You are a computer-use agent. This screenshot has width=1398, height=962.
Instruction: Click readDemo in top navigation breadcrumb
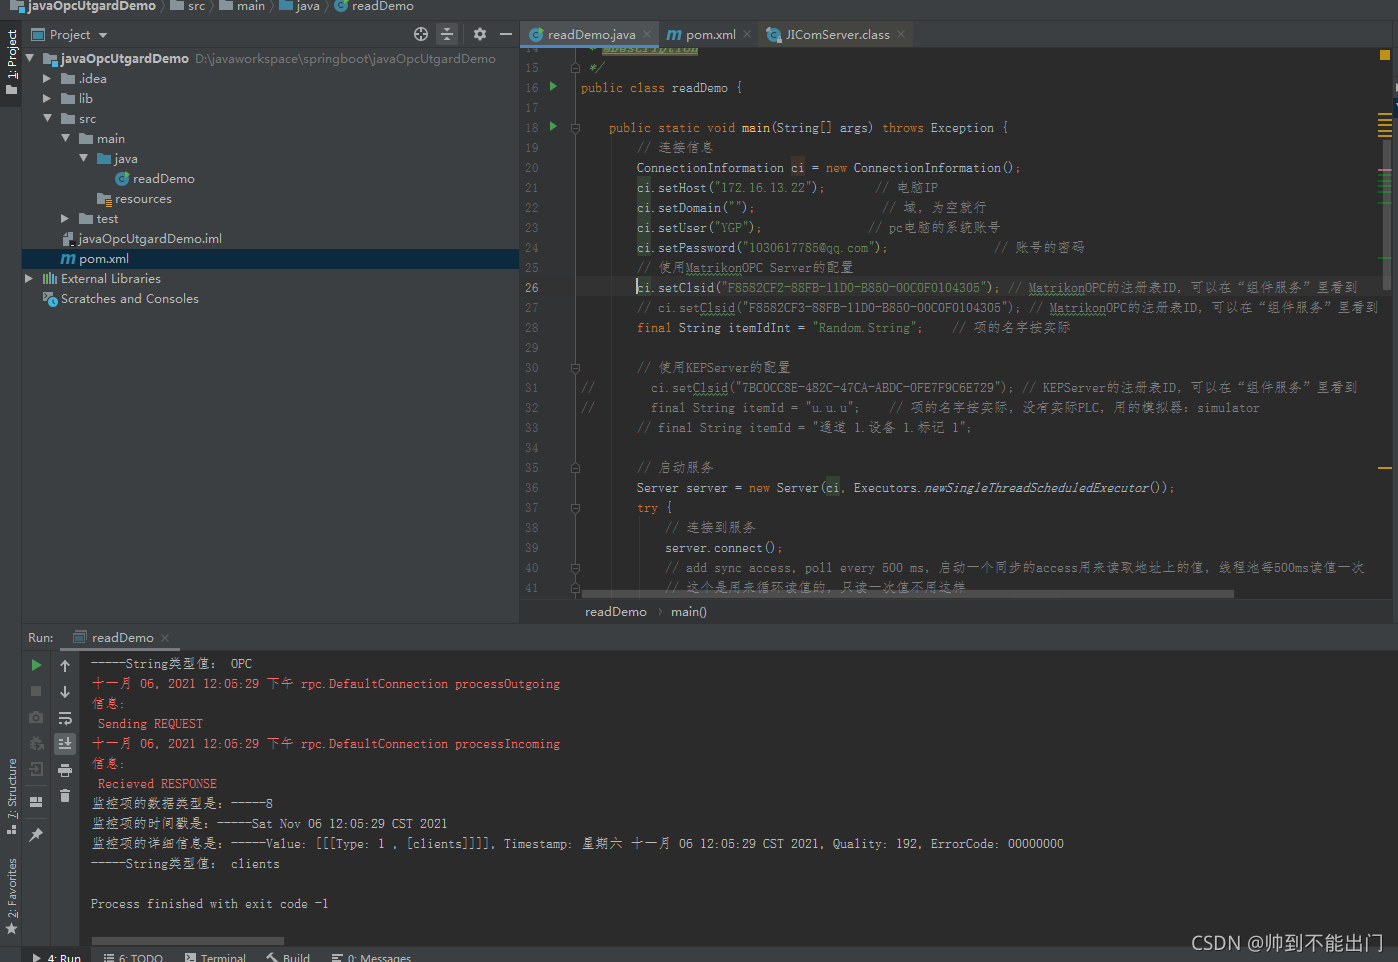[x=374, y=6]
